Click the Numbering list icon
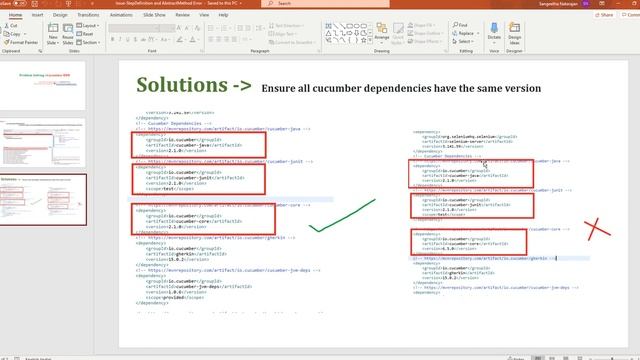 (225, 28)
